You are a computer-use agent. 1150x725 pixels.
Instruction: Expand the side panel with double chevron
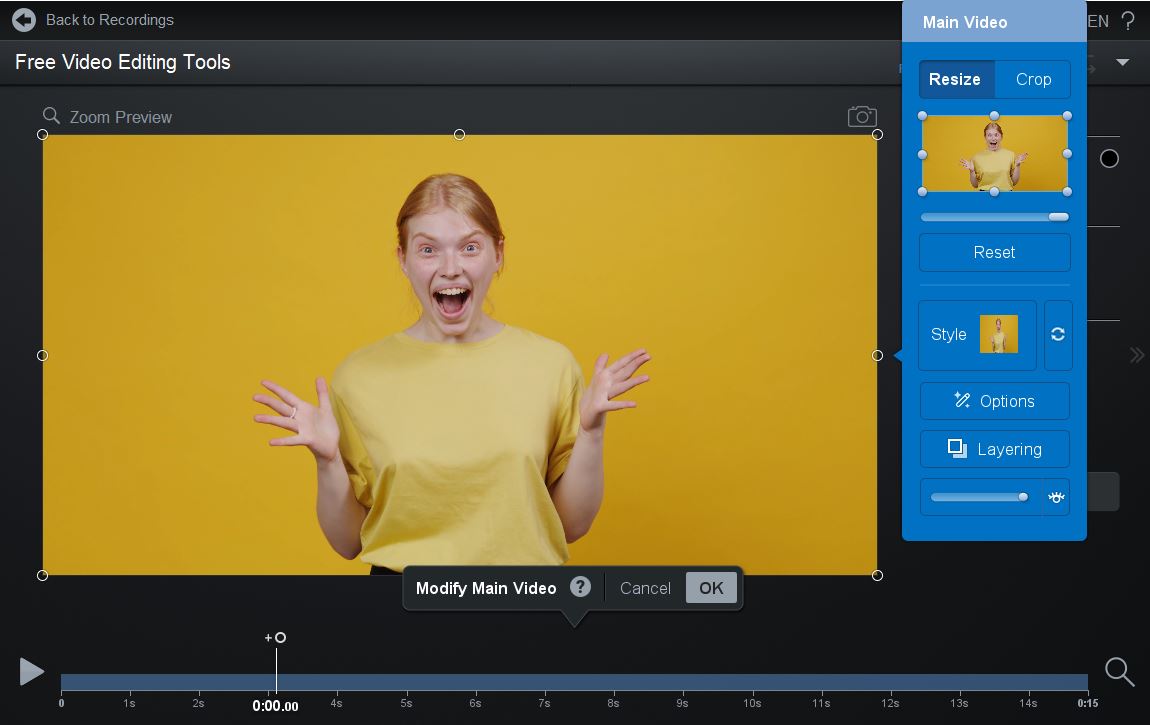1136,355
